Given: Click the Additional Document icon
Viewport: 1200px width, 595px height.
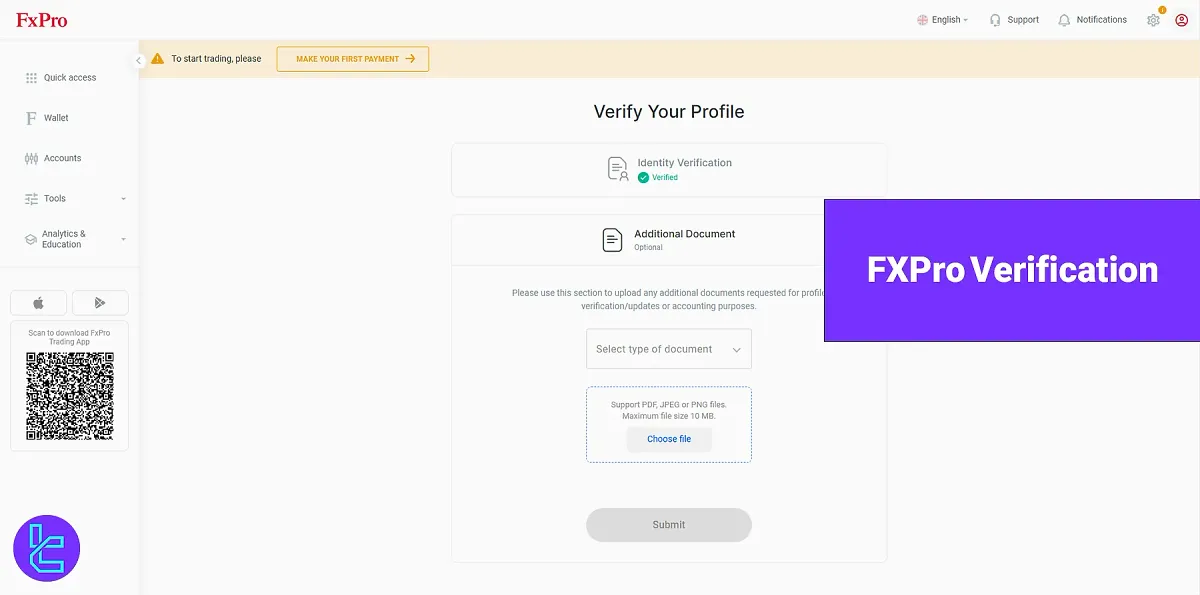Looking at the screenshot, I should (x=611, y=239).
